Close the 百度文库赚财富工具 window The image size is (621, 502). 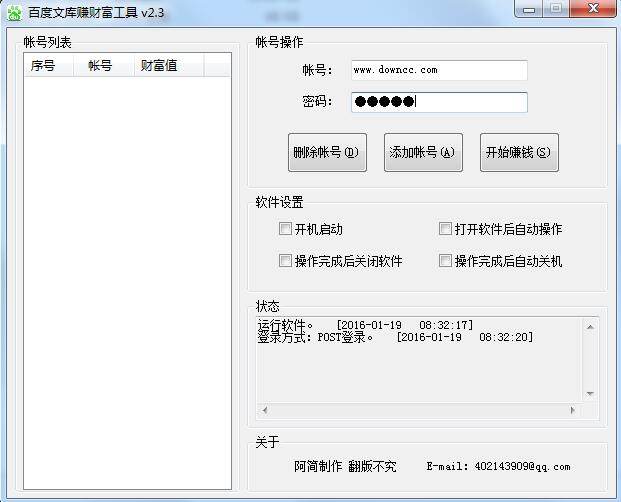(x=593, y=9)
